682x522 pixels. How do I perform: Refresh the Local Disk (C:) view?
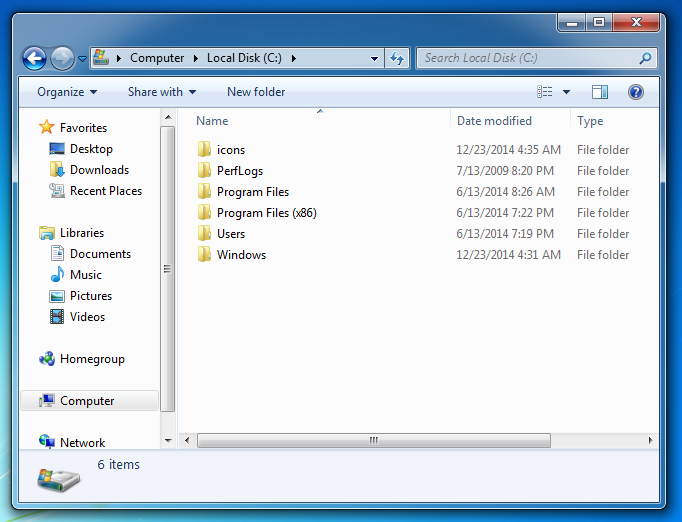397,58
